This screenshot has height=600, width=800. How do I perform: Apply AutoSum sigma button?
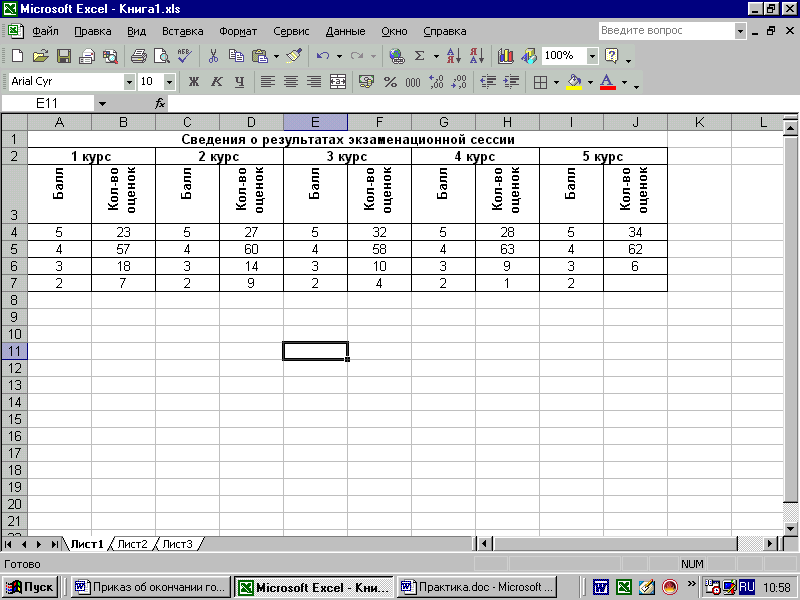click(x=419, y=56)
